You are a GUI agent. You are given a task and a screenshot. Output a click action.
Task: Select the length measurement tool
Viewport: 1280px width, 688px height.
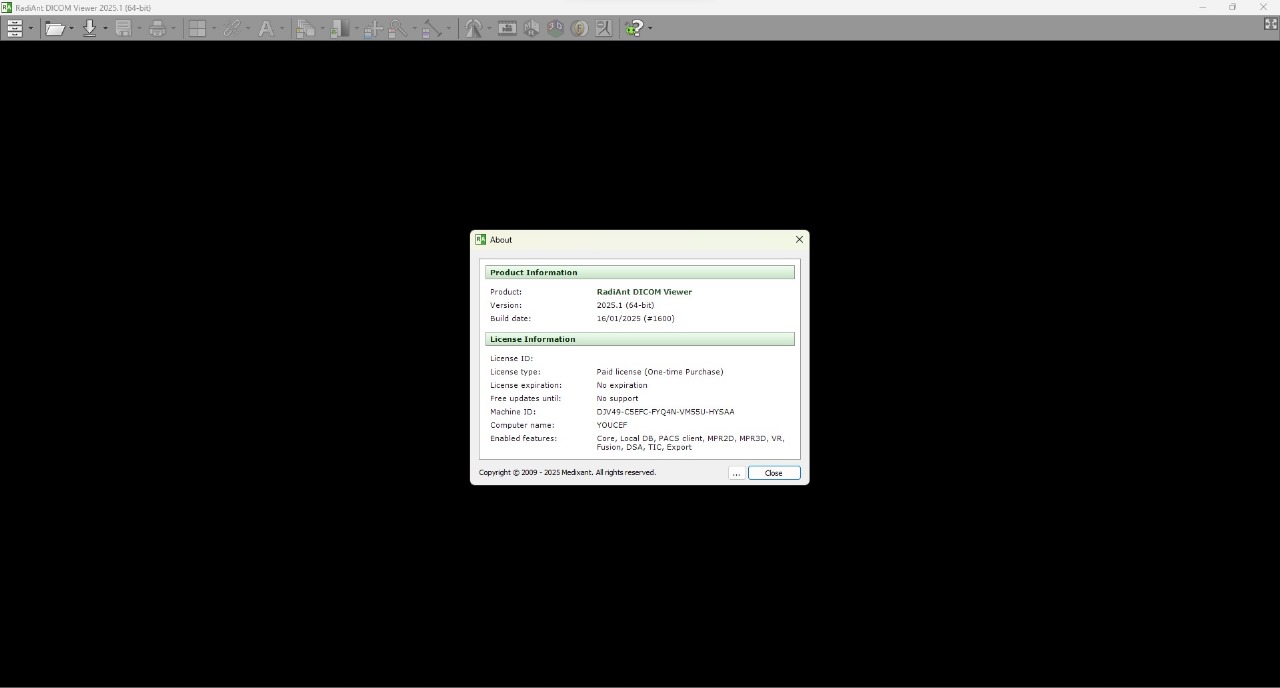[x=431, y=28]
